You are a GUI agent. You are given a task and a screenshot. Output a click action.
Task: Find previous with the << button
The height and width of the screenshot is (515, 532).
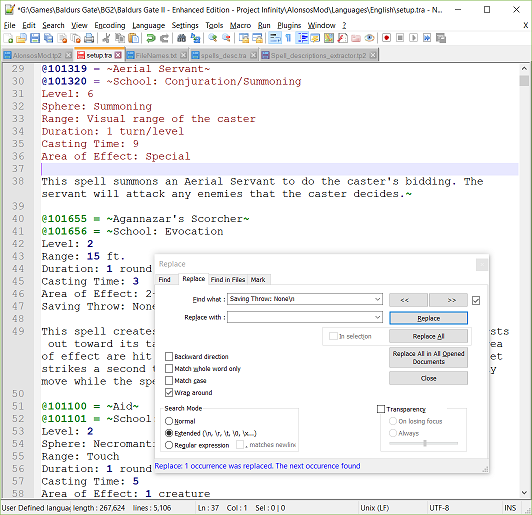pos(408,300)
